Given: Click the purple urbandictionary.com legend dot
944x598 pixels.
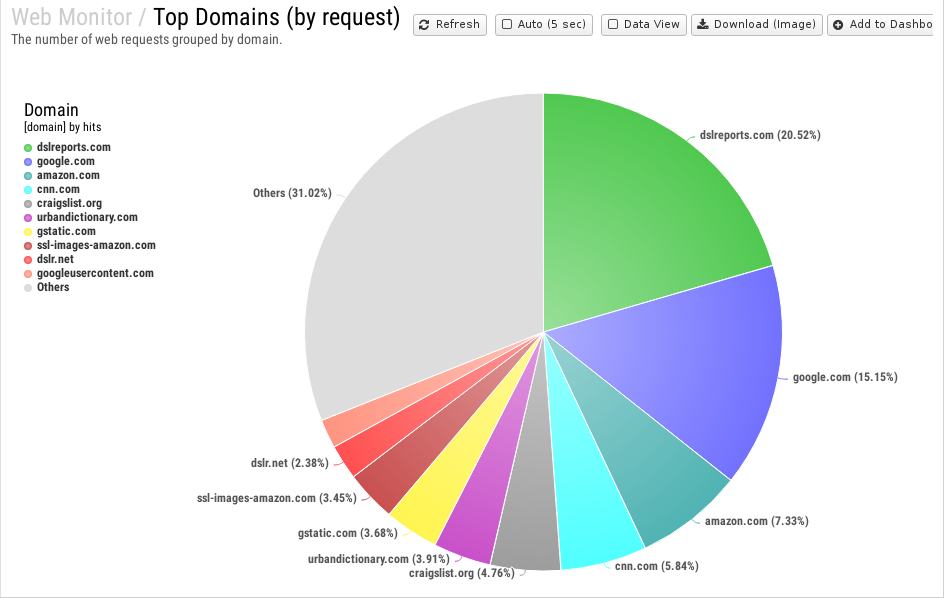Looking at the screenshot, I should (x=28, y=217).
